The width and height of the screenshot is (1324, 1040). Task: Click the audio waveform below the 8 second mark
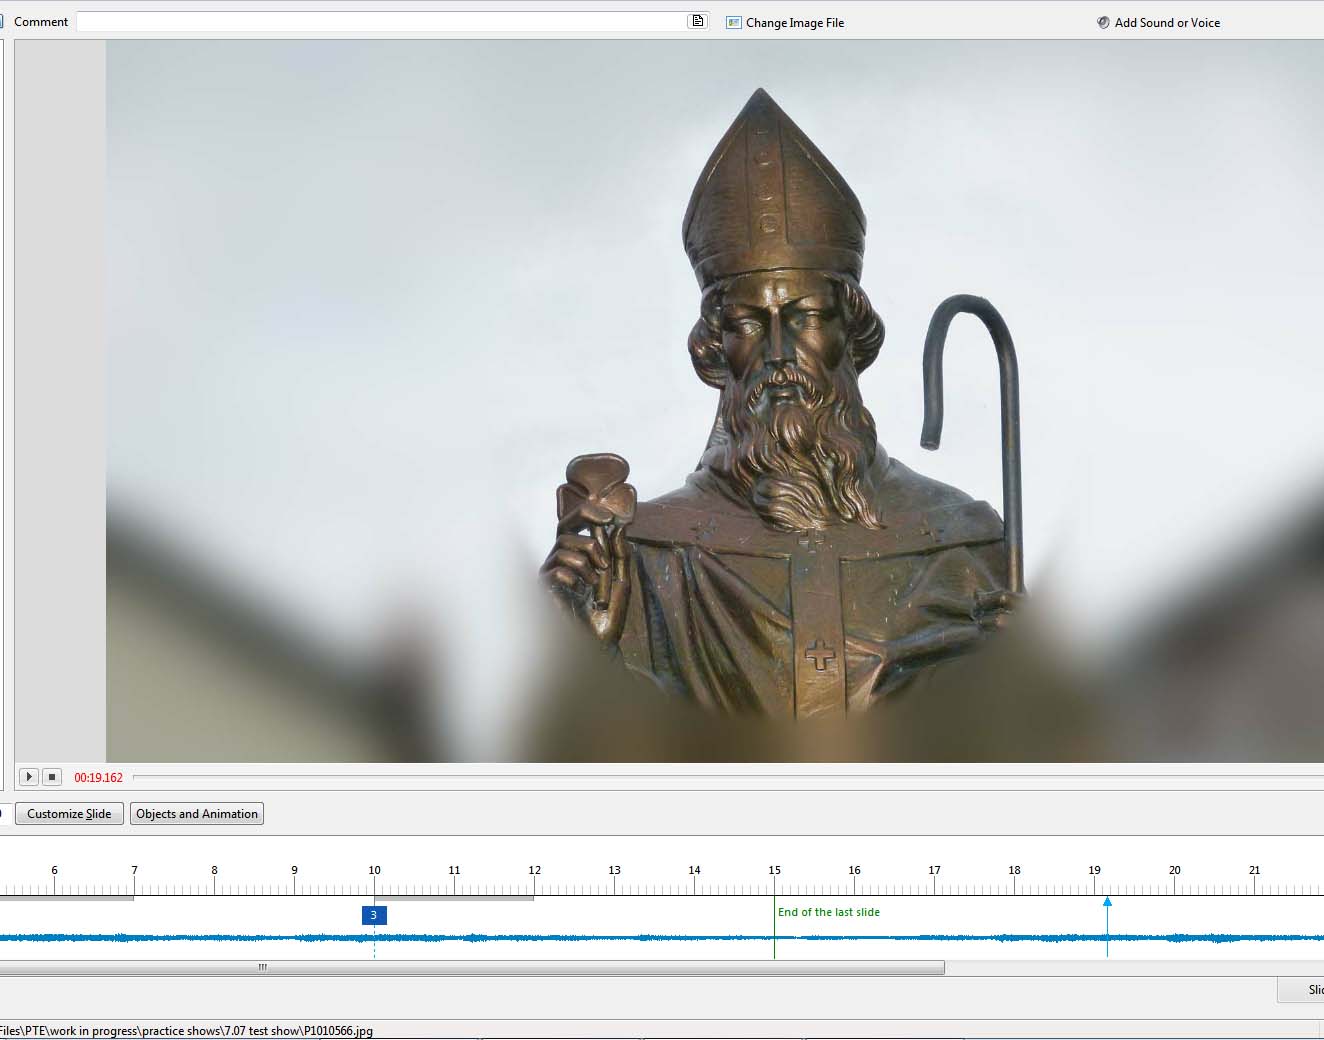[x=214, y=938]
